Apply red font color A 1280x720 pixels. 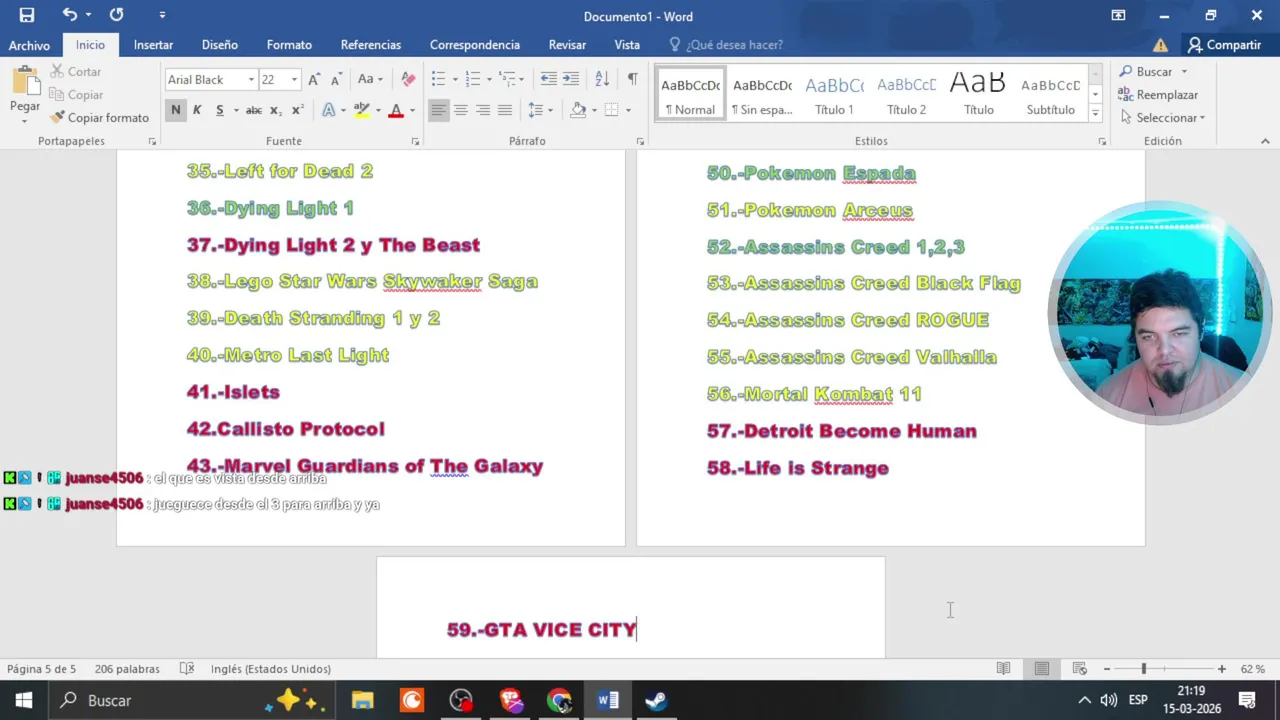(x=396, y=110)
